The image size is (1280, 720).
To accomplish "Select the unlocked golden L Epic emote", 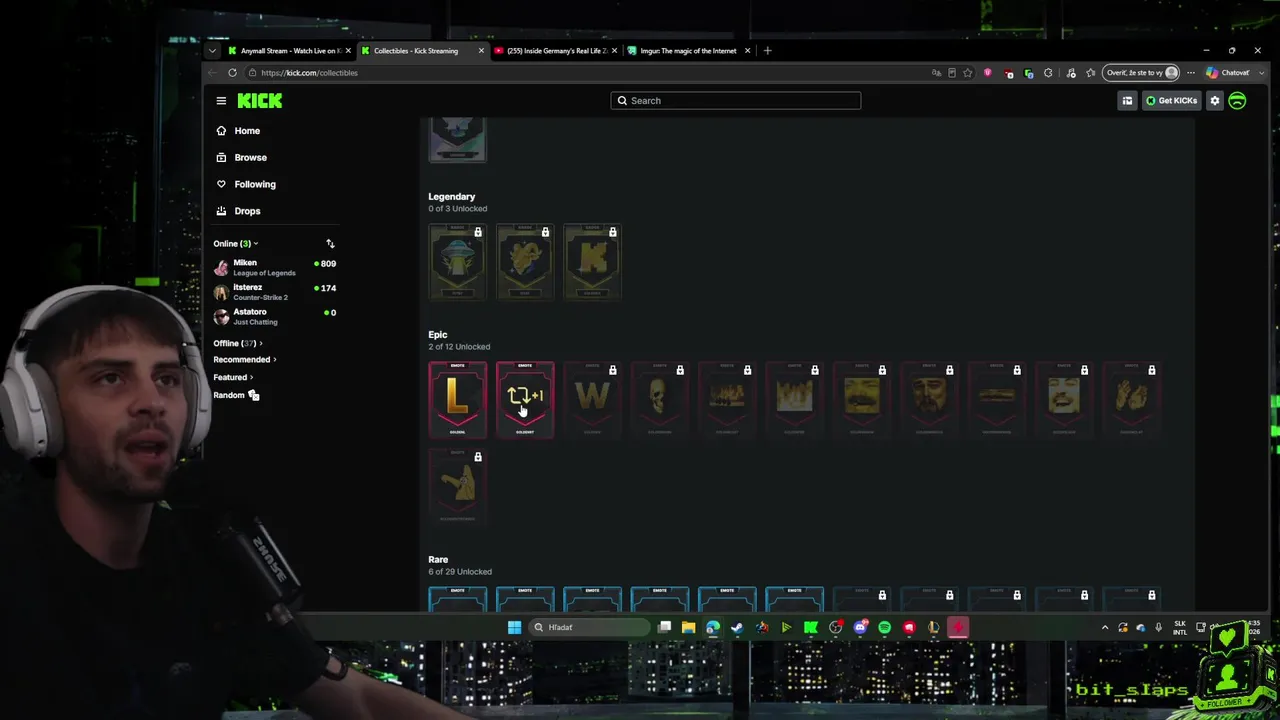I will 458,400.
